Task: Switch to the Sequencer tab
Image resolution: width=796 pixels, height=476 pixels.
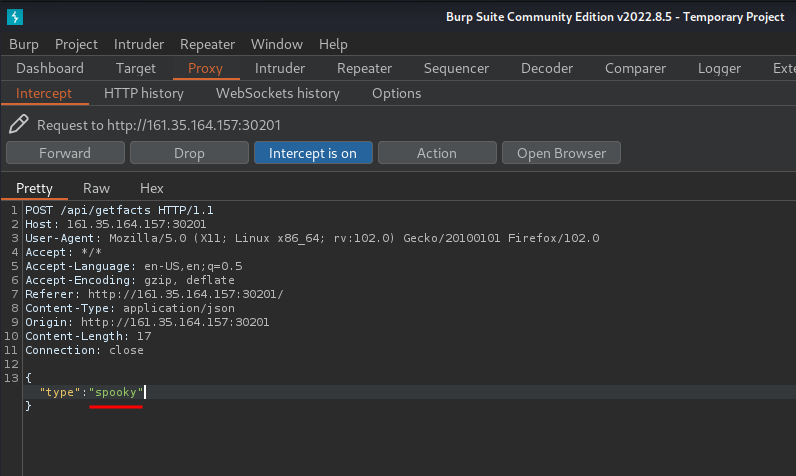Action: click(456, 69)
